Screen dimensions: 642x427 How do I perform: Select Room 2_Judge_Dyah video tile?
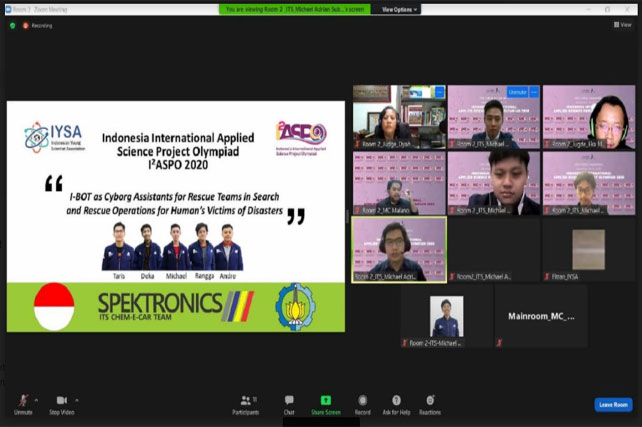click(399, 117)
